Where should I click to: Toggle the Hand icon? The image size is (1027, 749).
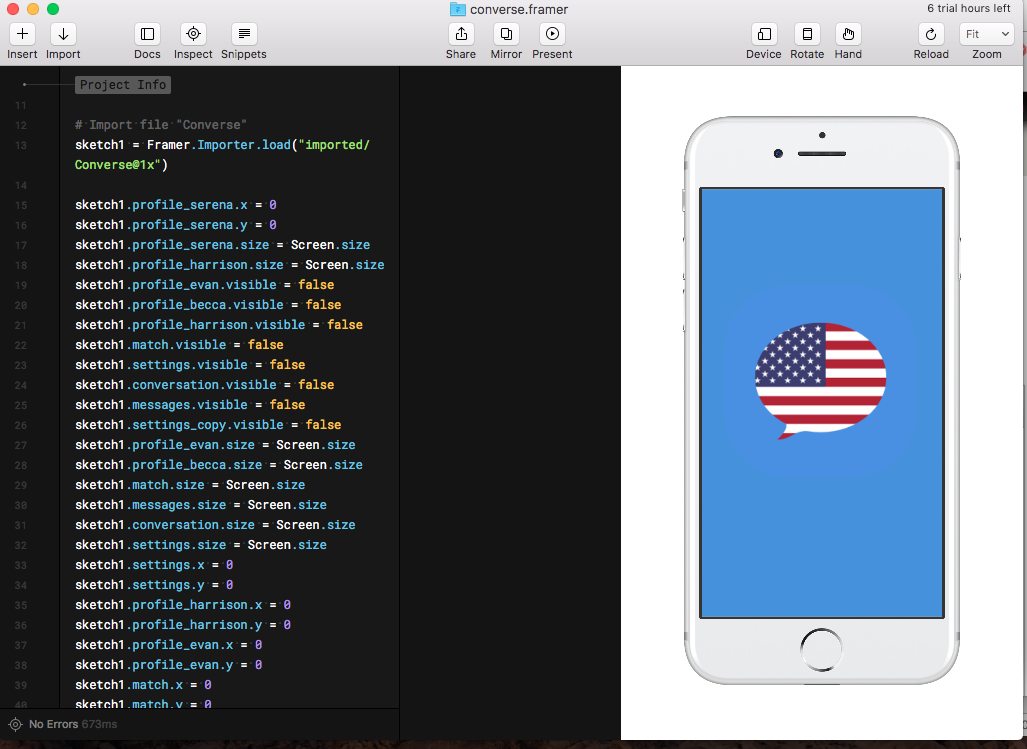coord(848,33)
